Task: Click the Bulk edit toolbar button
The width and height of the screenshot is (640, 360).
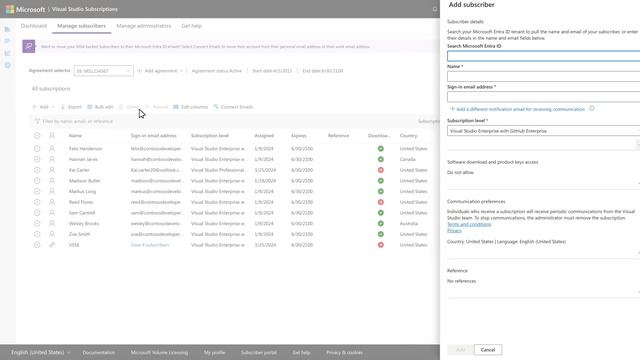Action: click(100, 107)
